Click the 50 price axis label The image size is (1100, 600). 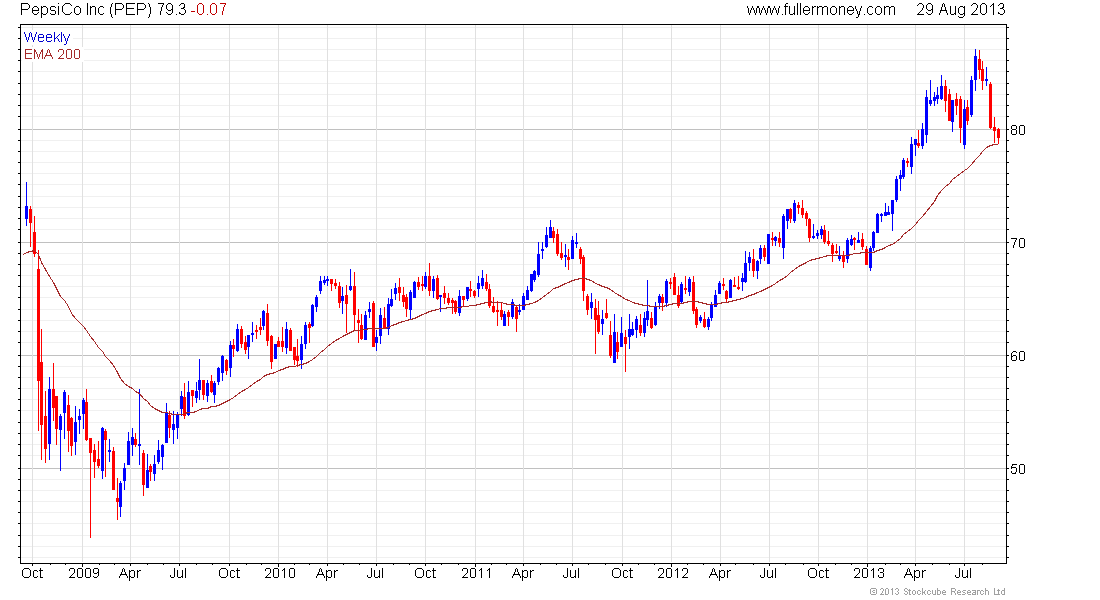[1018, 469]
